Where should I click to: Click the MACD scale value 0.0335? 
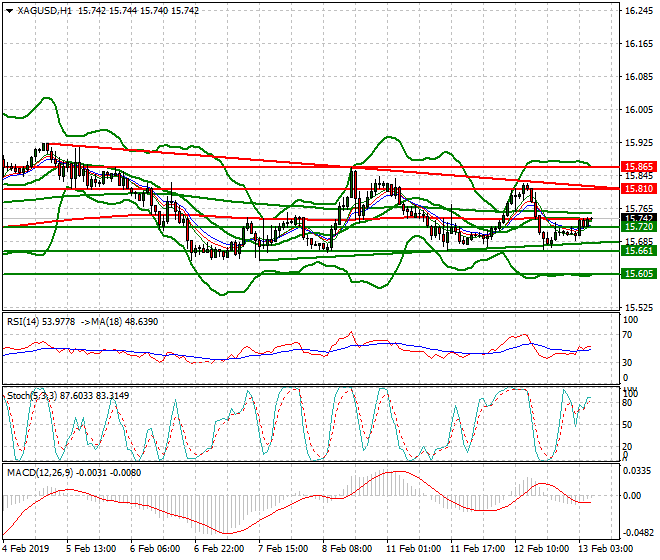637,471
